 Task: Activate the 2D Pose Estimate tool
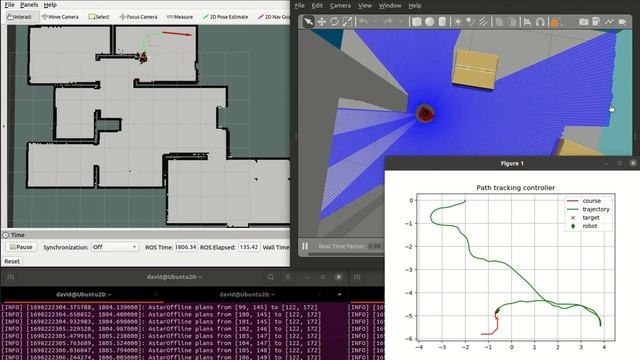[x=225, y=17]
